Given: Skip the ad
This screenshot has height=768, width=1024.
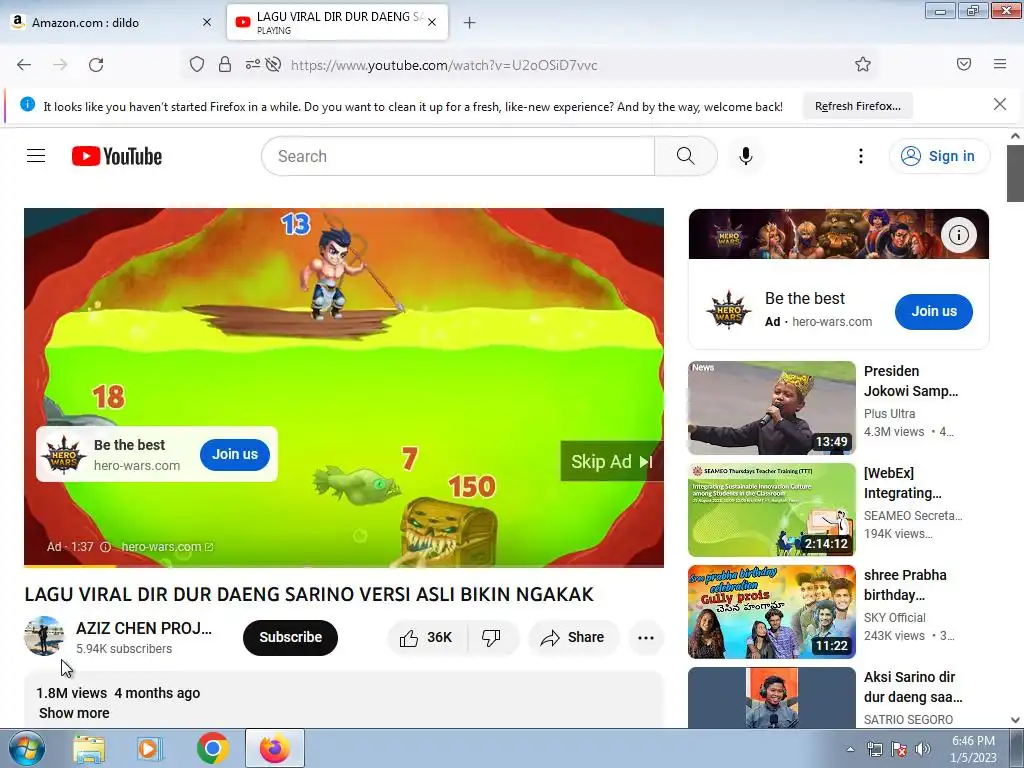Looking at the screenshot, I should click(611, 462).
